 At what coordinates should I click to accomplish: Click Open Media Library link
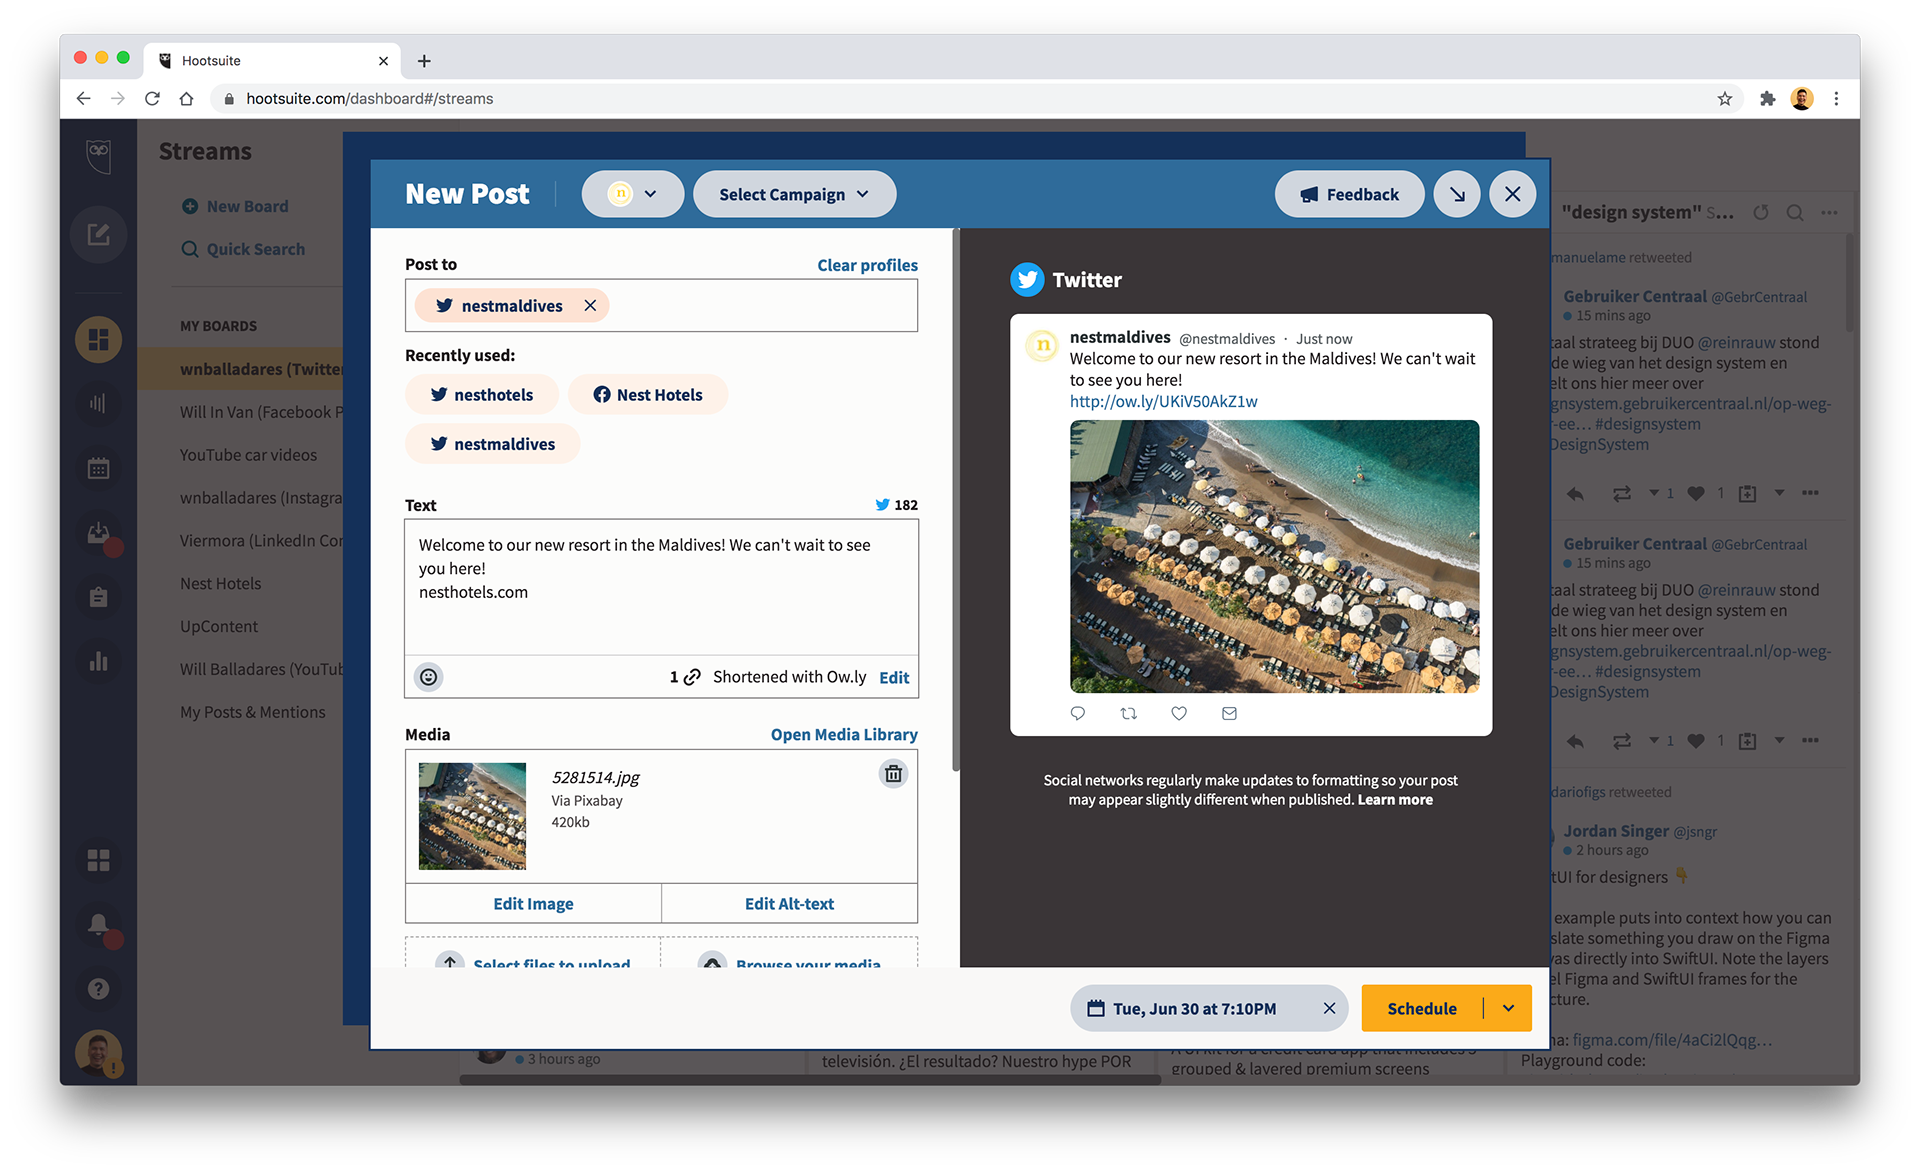point(844,735)
